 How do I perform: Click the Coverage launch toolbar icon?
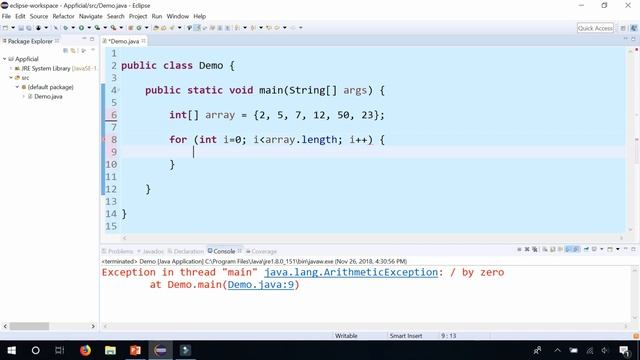pos(97,28)
